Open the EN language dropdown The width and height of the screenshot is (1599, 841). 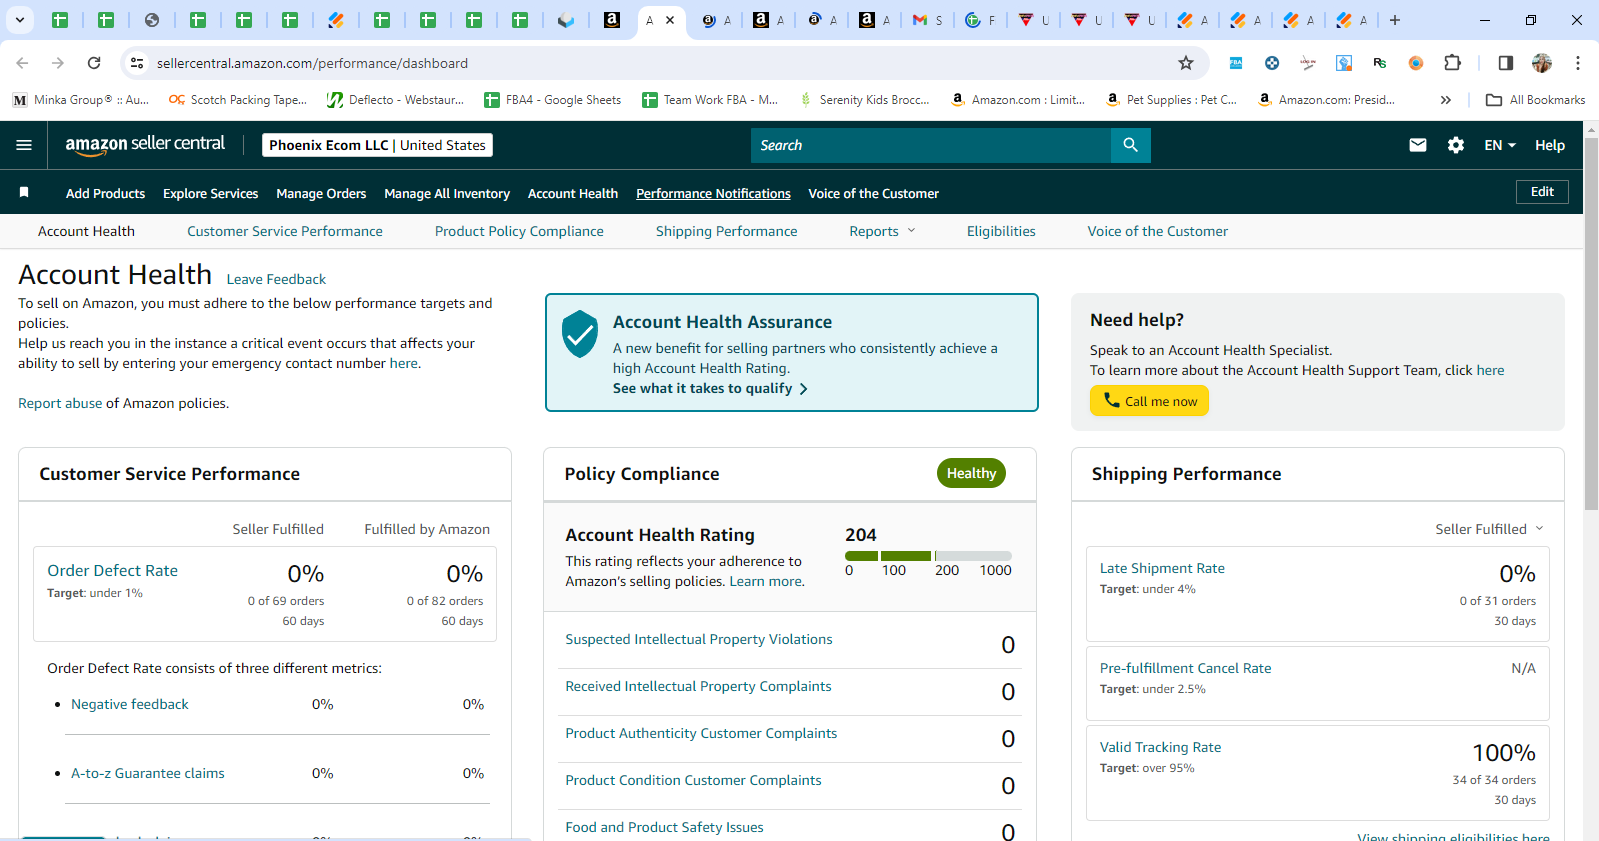pyautogui.click(x=1499, y=145)
